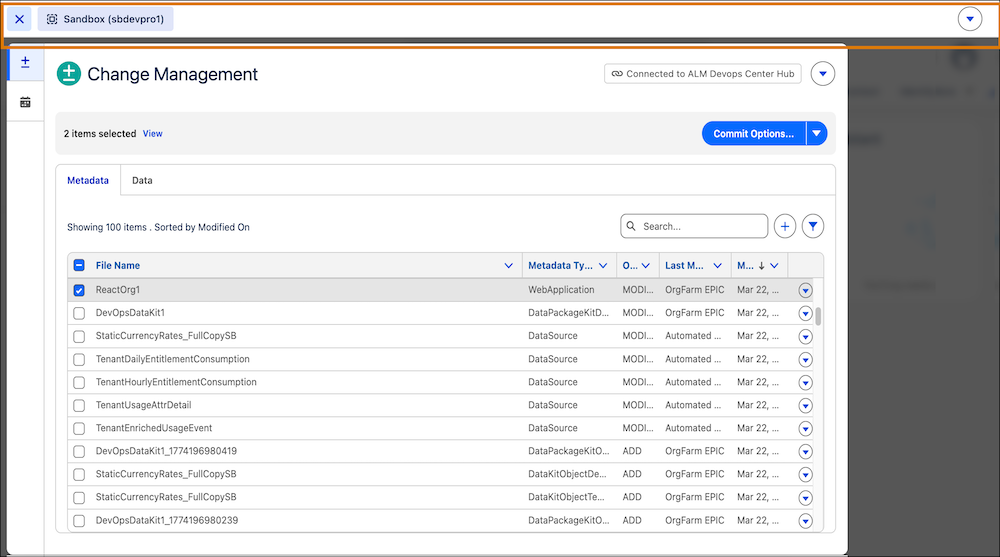Switch to the Metadata tab

click(x=88, y=181)
